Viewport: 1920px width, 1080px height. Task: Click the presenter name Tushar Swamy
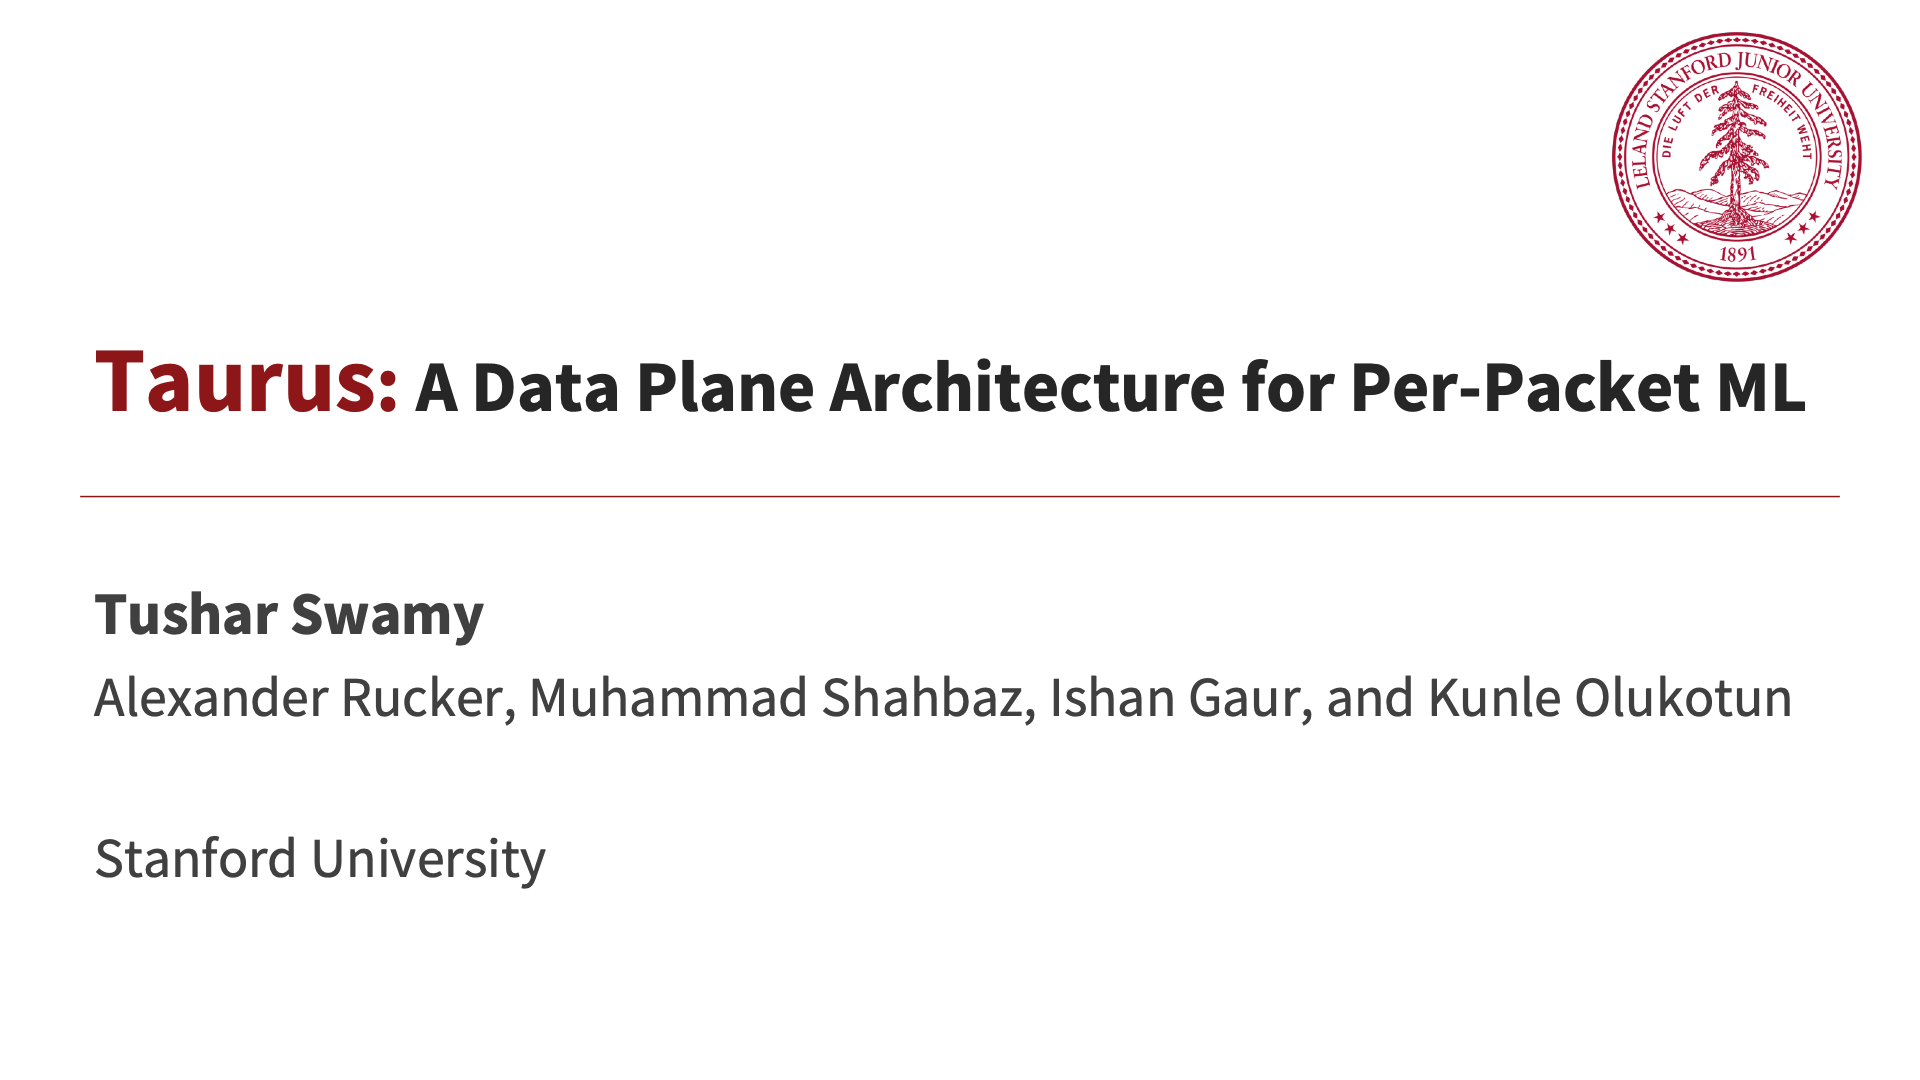(x=289, y=614)
